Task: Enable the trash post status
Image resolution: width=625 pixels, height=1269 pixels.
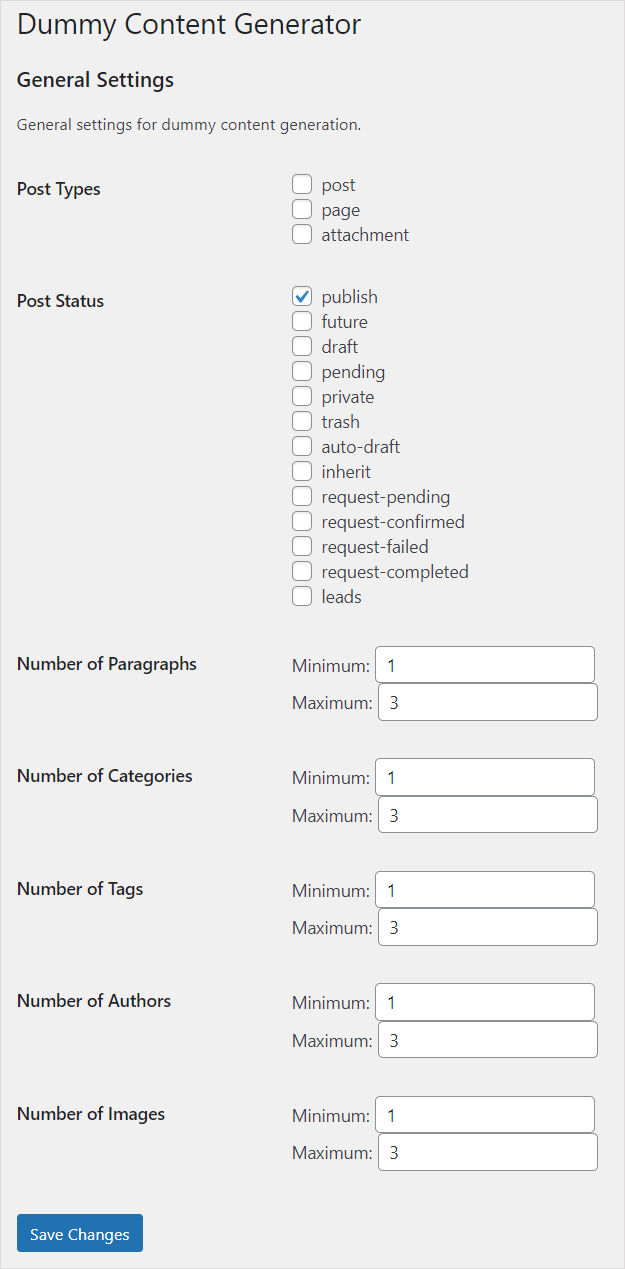Action: coord(302,421)
